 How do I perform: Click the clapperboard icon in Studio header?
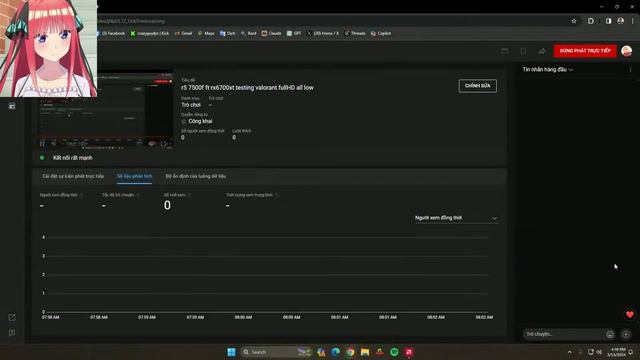(504, 51)
